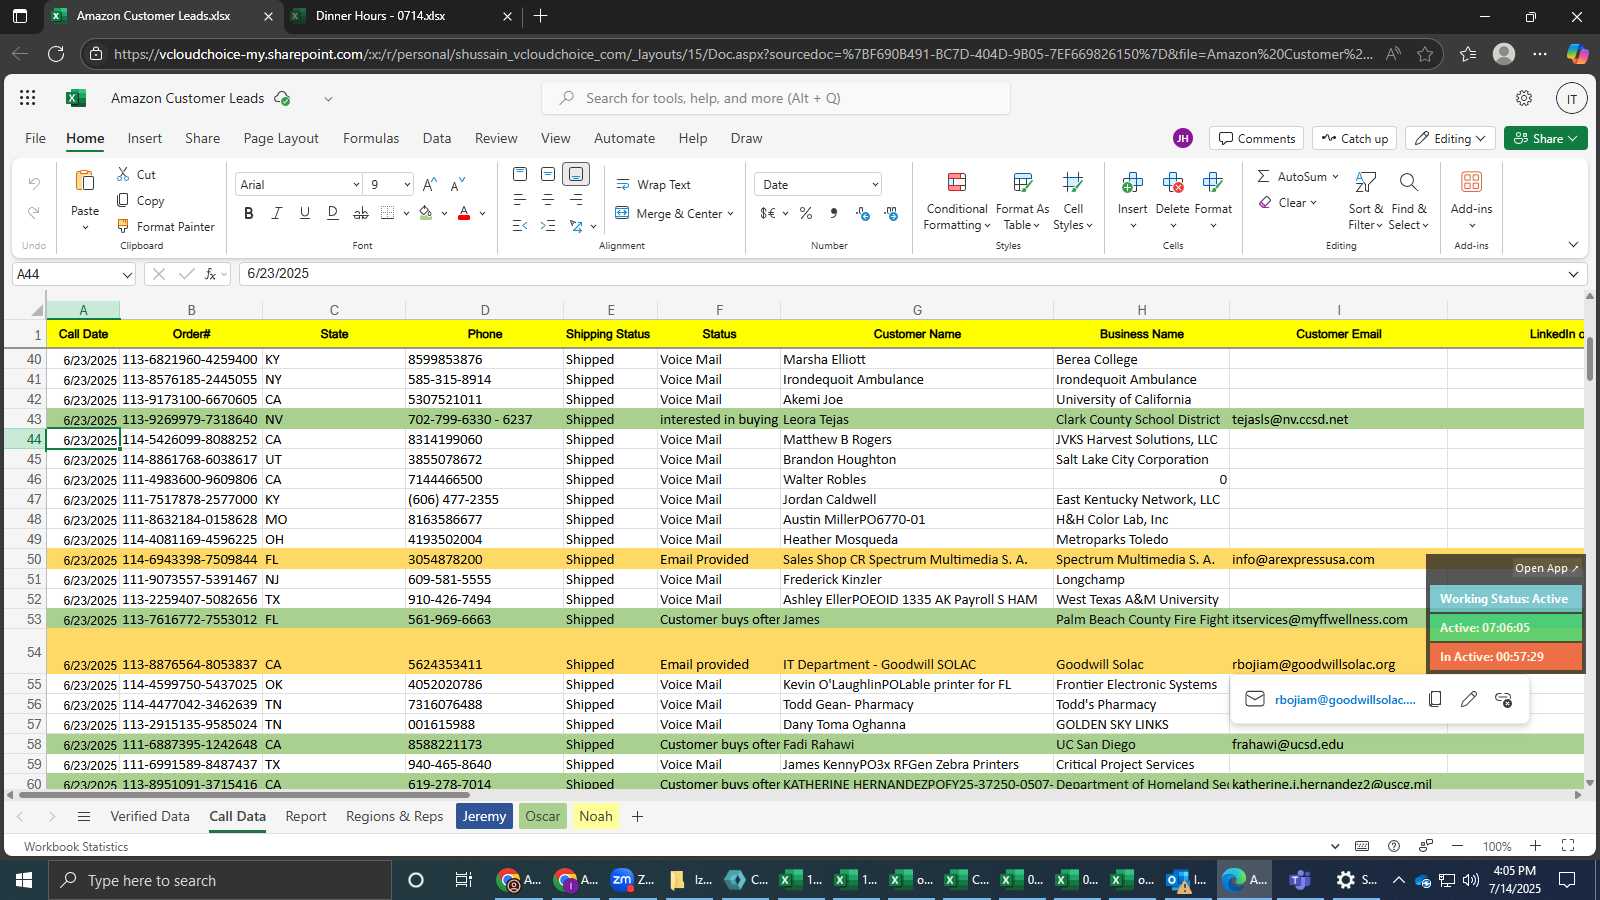Copy the rbojiam email from popup

point(1435,699)
